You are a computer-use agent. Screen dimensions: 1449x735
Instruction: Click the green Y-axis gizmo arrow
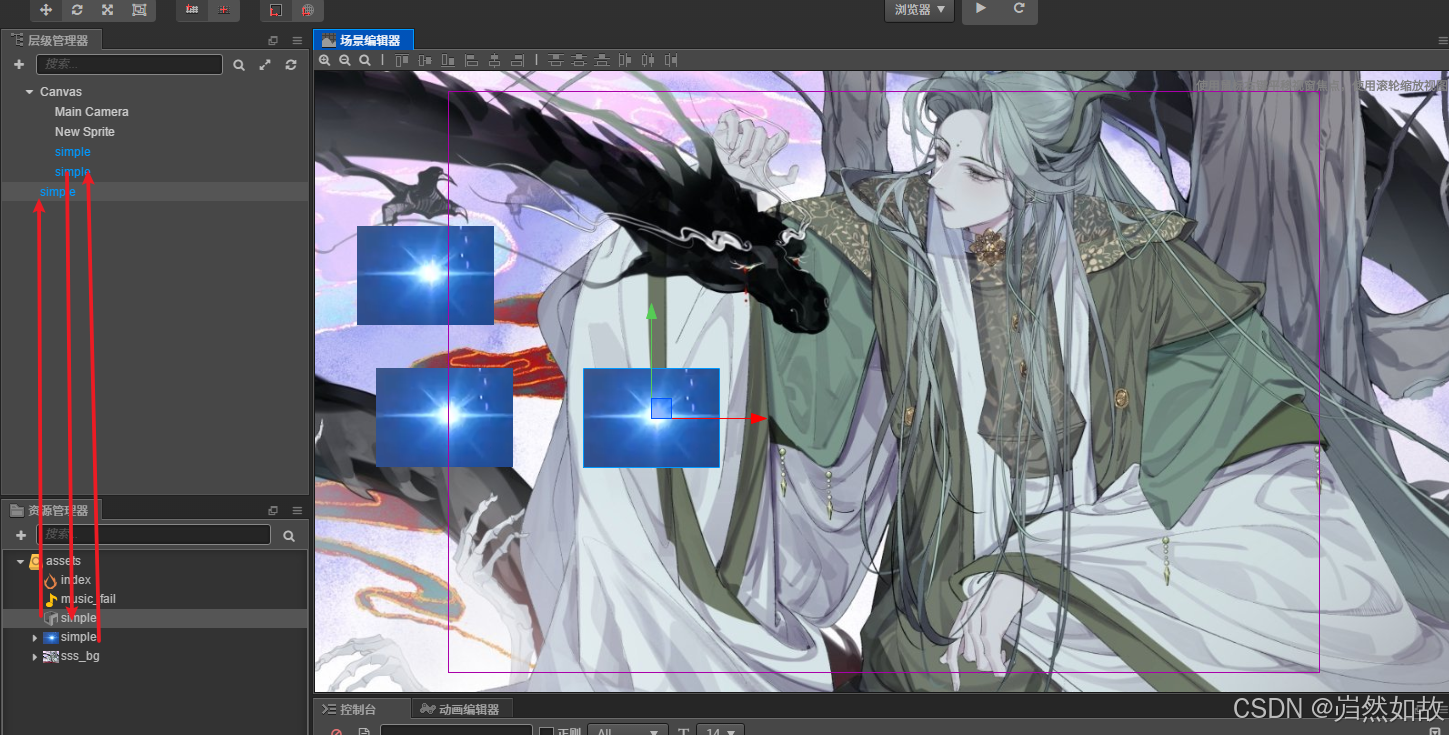coord(652,312)
